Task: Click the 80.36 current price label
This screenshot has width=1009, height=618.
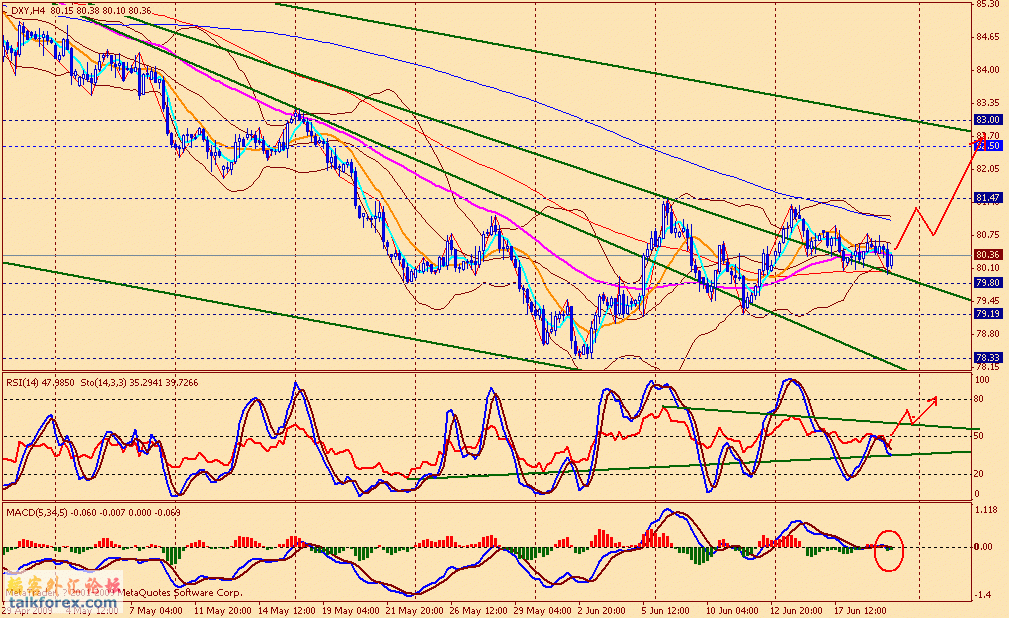Action: pos(987,254)
